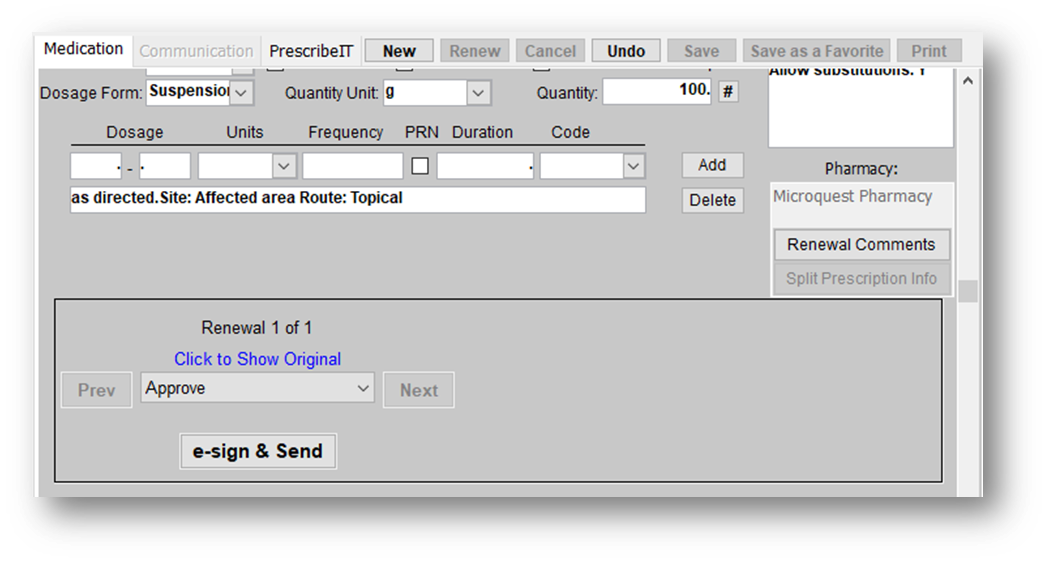Switch to the PrescribeIT tab
The width and height of the screenshot is (1048, 562).
click(311, 51)
